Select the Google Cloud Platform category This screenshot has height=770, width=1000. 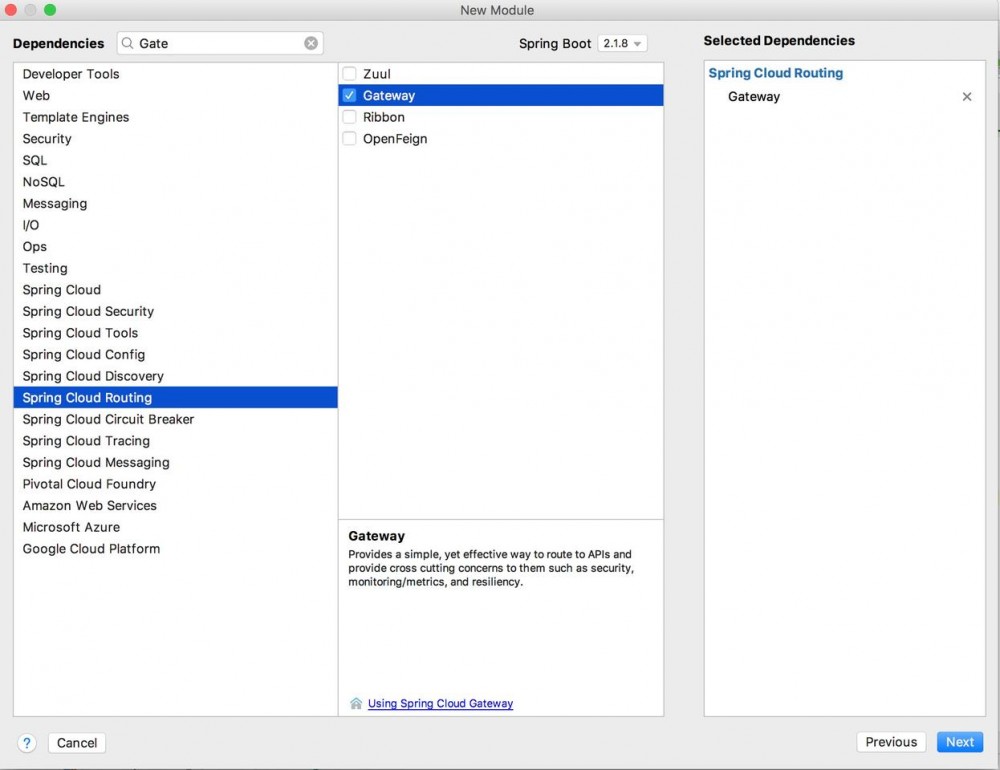(x=175, y=549)
